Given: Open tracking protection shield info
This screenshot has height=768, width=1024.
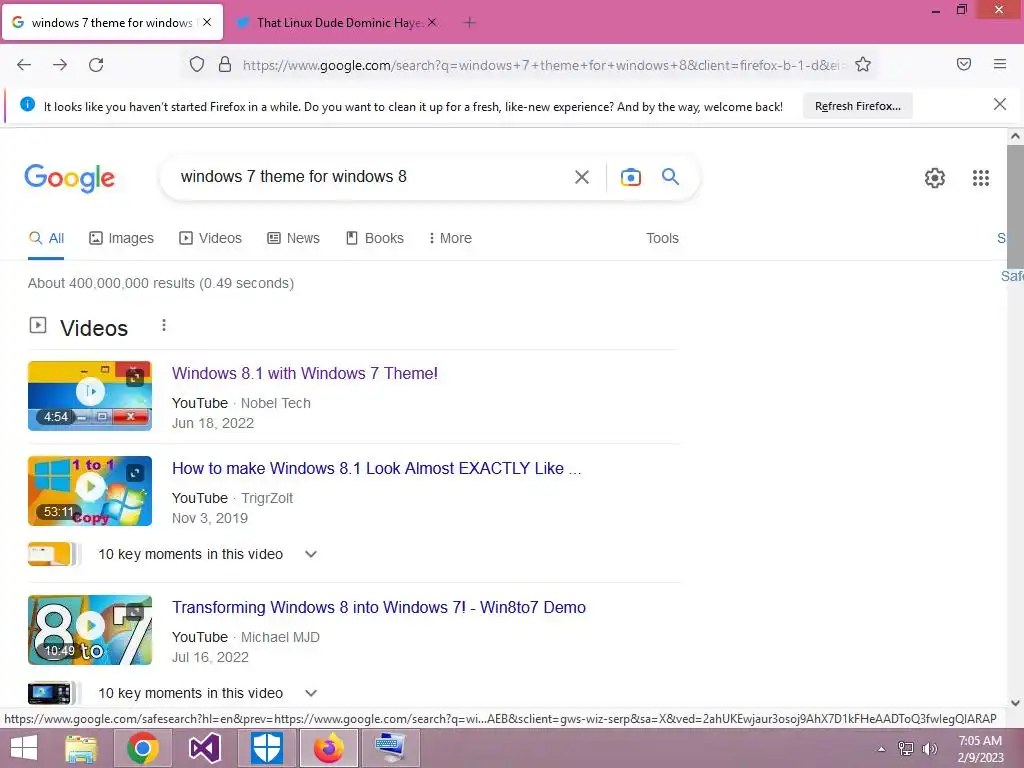Looking at the screenshot, I should pos(197,64).
